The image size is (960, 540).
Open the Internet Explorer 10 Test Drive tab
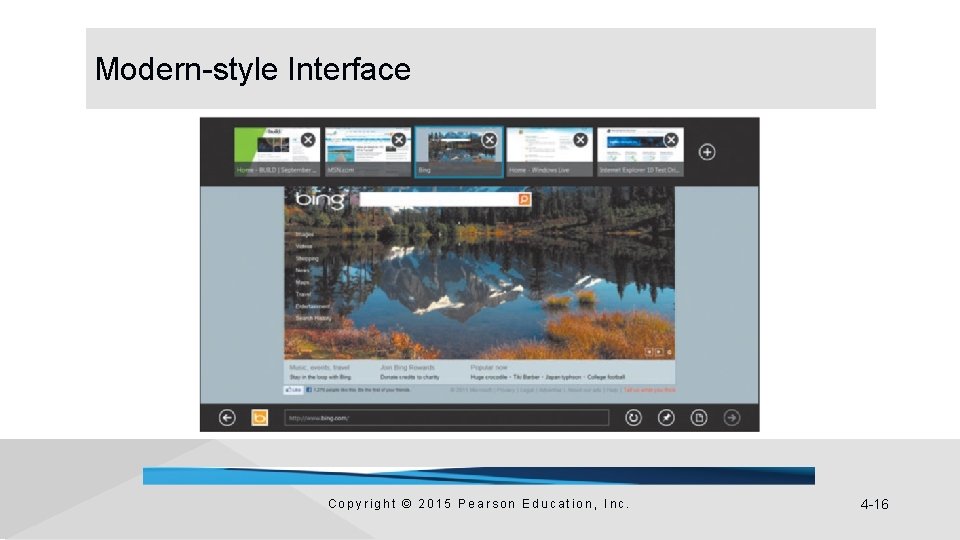pos(640,152)
